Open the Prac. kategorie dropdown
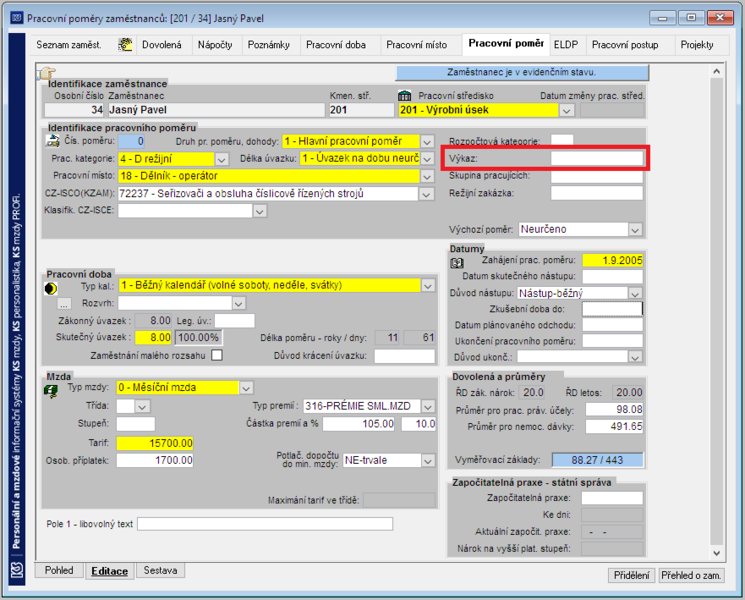Screen dimensions: 745x600 (x=221, y=159)
